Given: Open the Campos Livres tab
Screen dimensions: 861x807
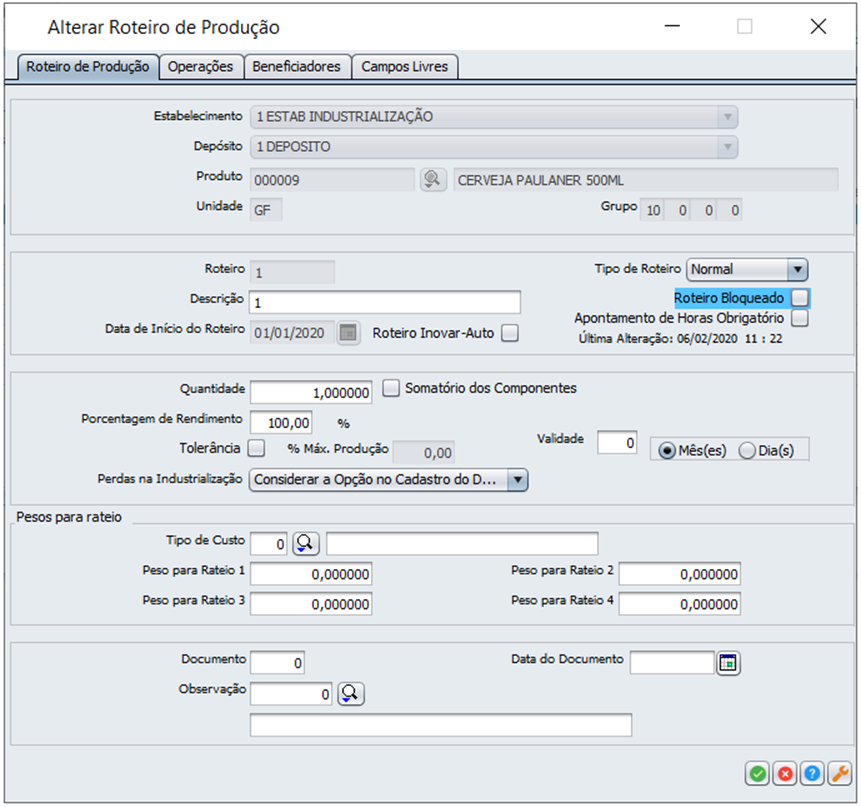Looking at the screenshot, I should [405, 66].
